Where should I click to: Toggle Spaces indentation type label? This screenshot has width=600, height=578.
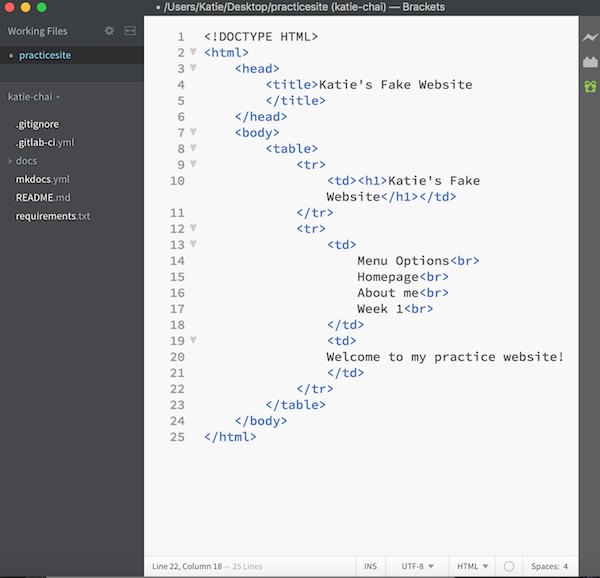pyautogui.click(x=545, y=566)
